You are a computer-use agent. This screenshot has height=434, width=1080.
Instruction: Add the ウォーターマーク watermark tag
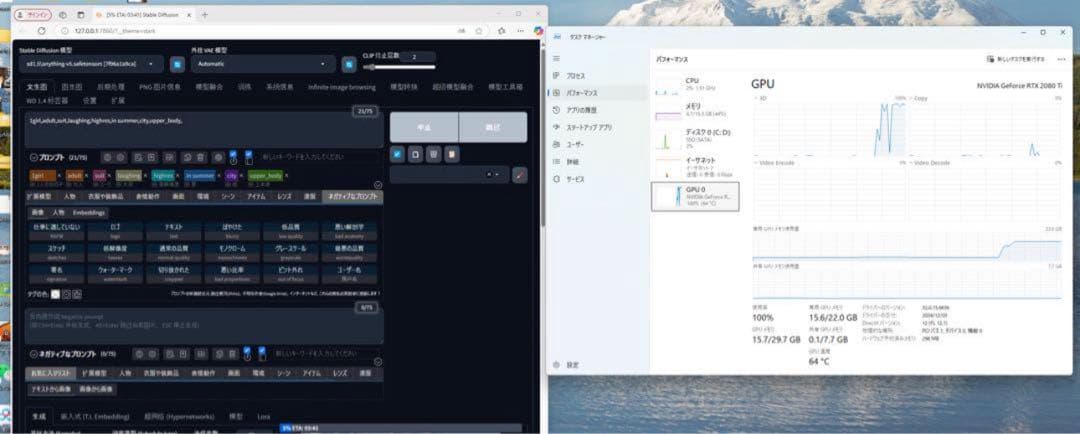point(115,274)
